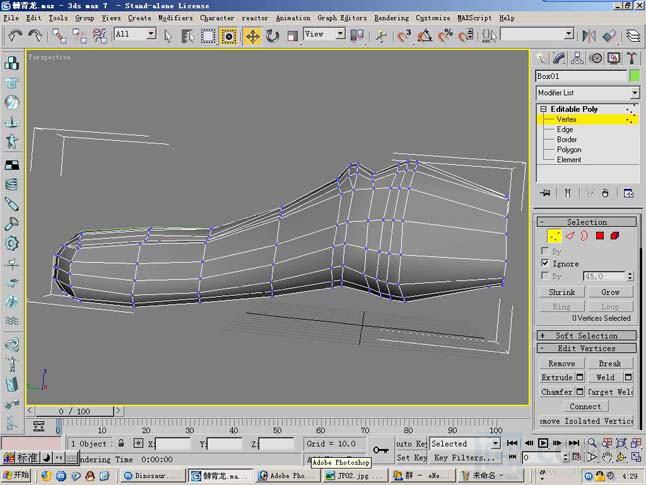The width and height of the screenshot is (646, 485).
Task: Toggle Percent Snap in the toolbar
Action: (445, 36)
